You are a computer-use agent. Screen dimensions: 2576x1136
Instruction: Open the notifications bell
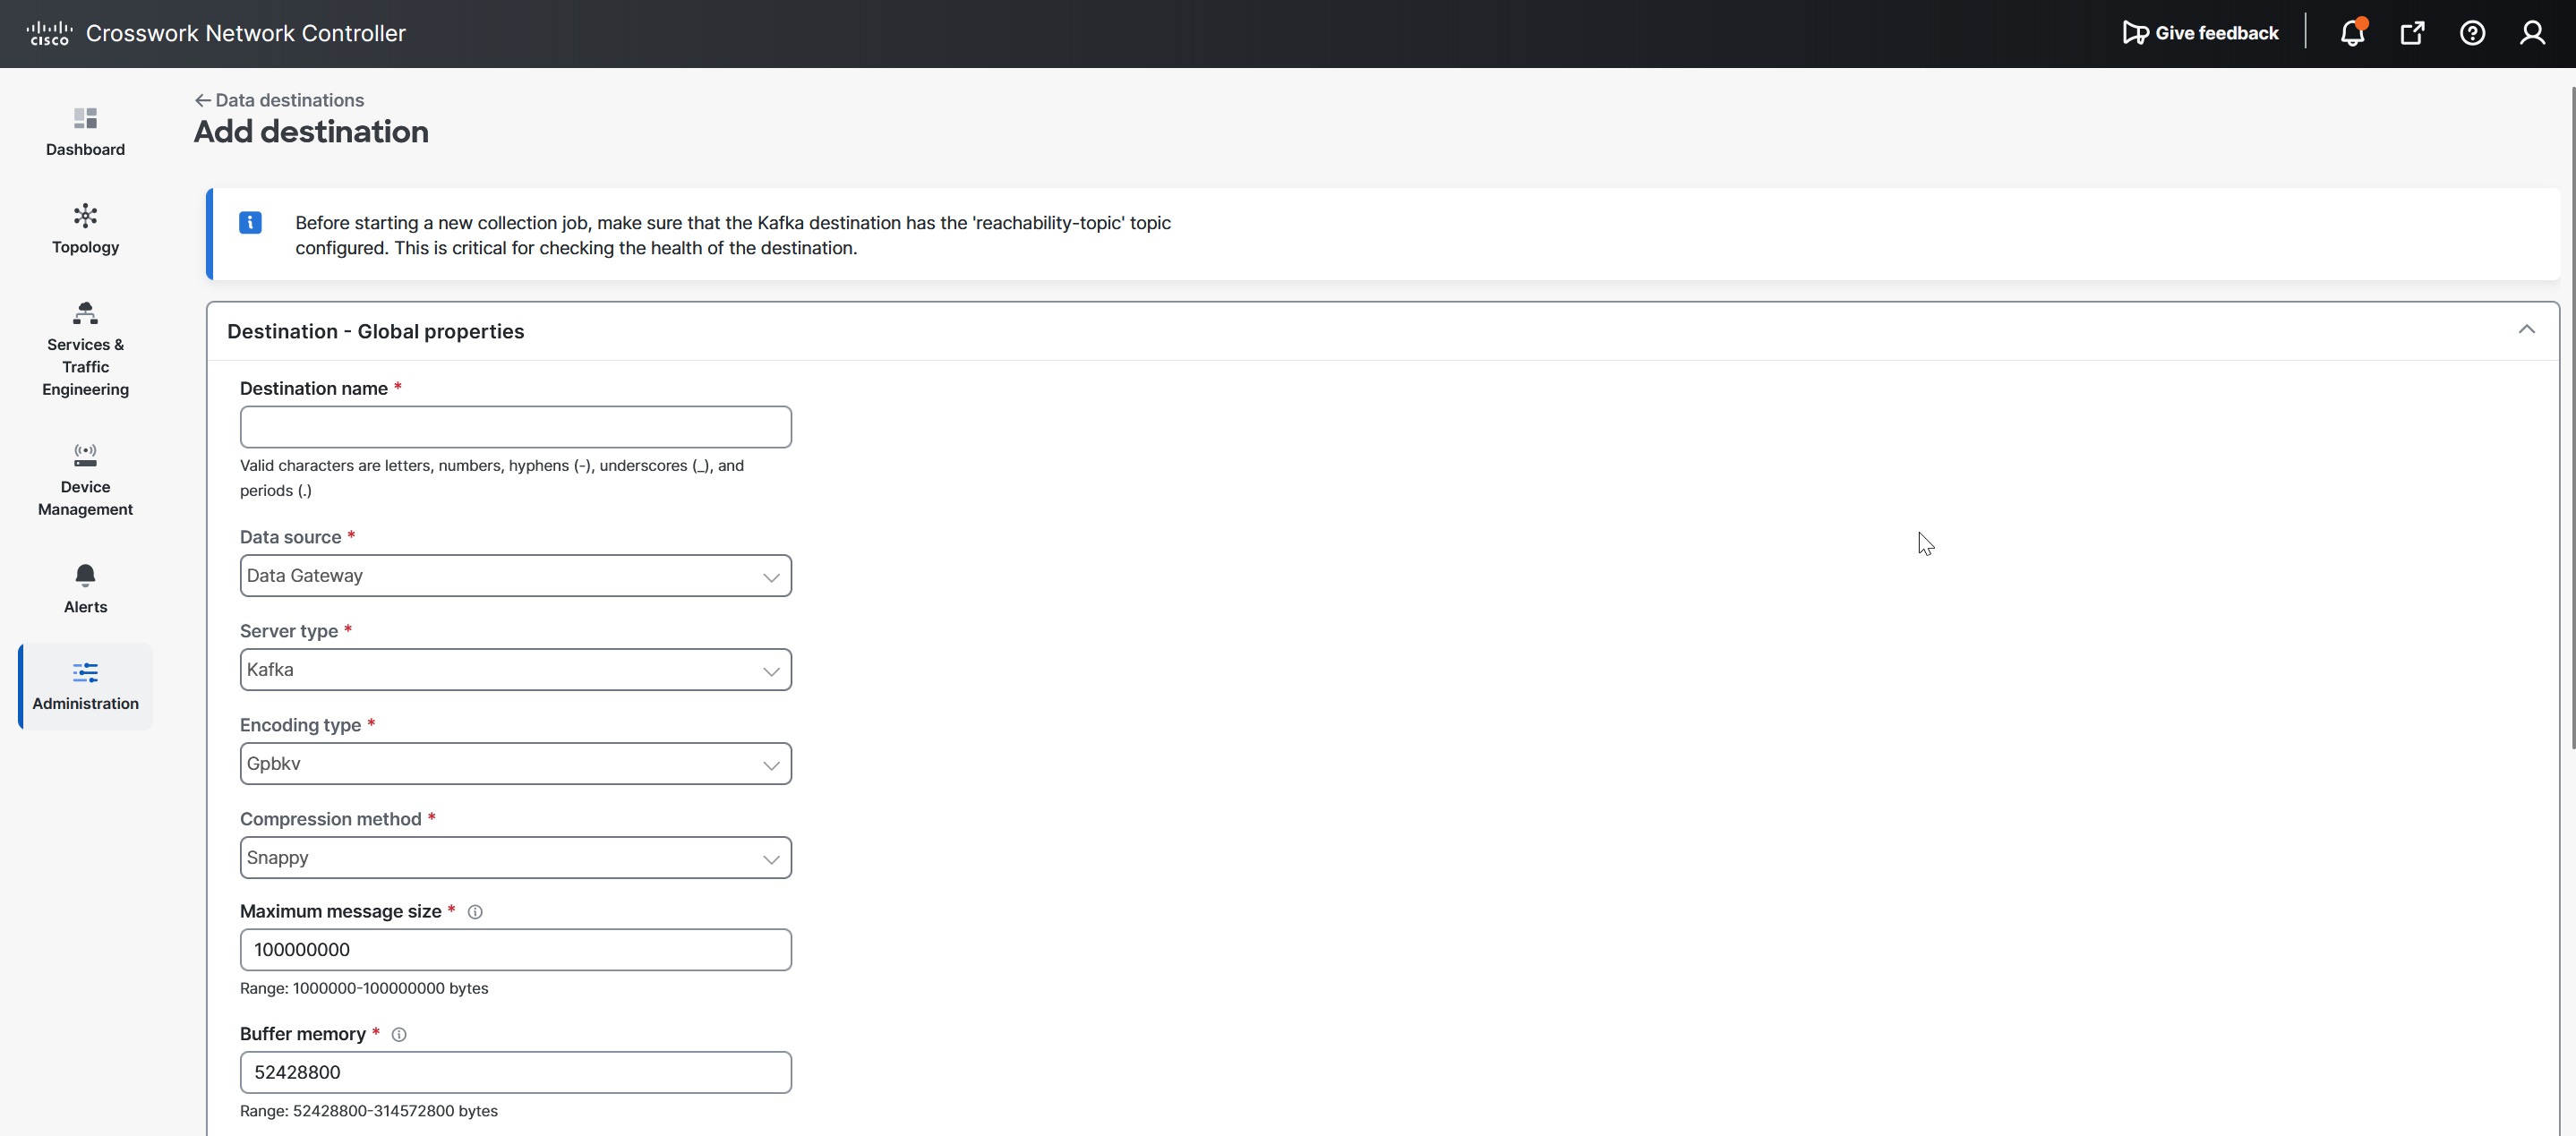point(2351,33)
